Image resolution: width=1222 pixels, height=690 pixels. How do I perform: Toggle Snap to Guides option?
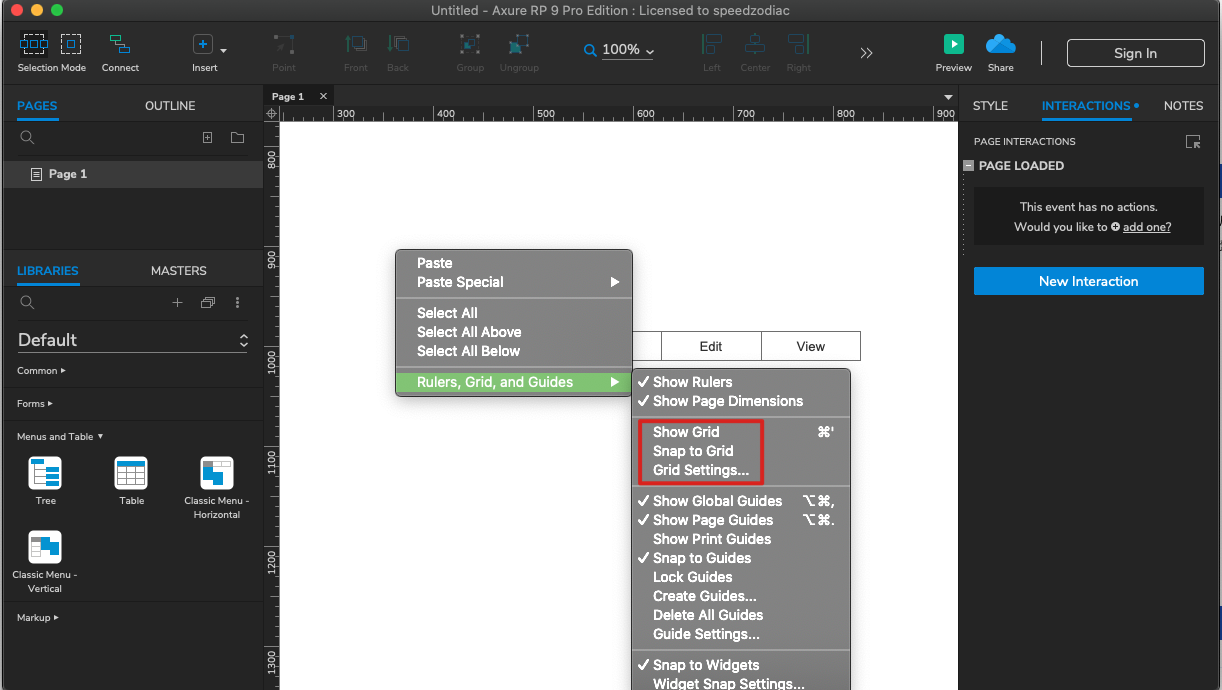(741, 558)
